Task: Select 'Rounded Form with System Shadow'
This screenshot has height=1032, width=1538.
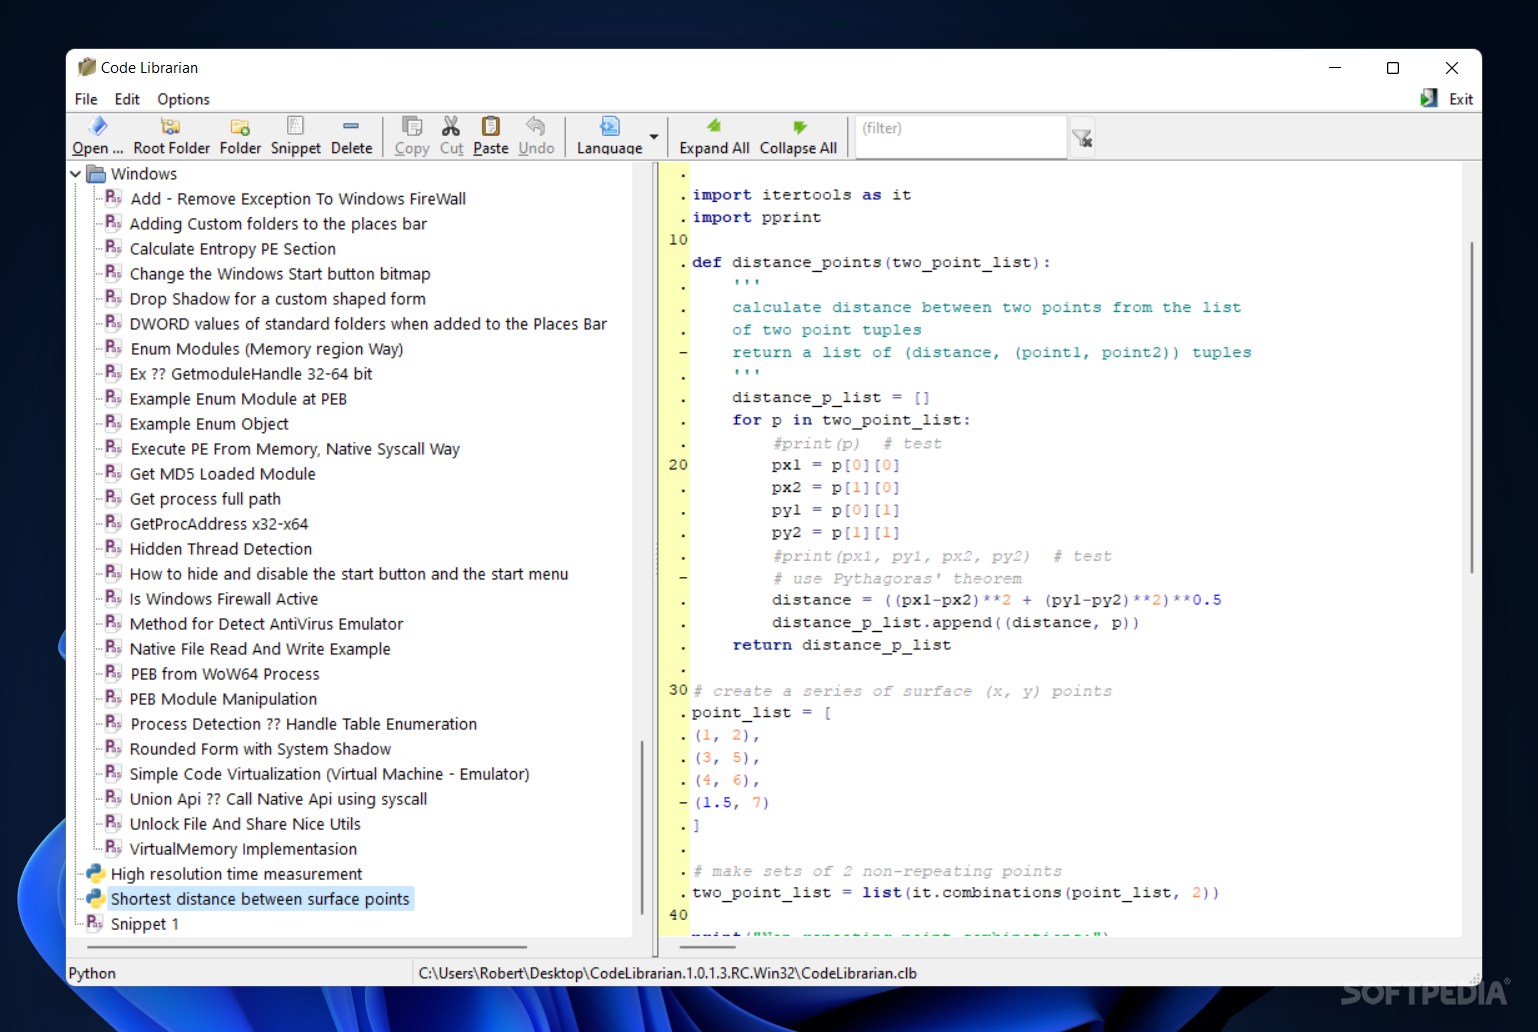Action: point(261,749)
